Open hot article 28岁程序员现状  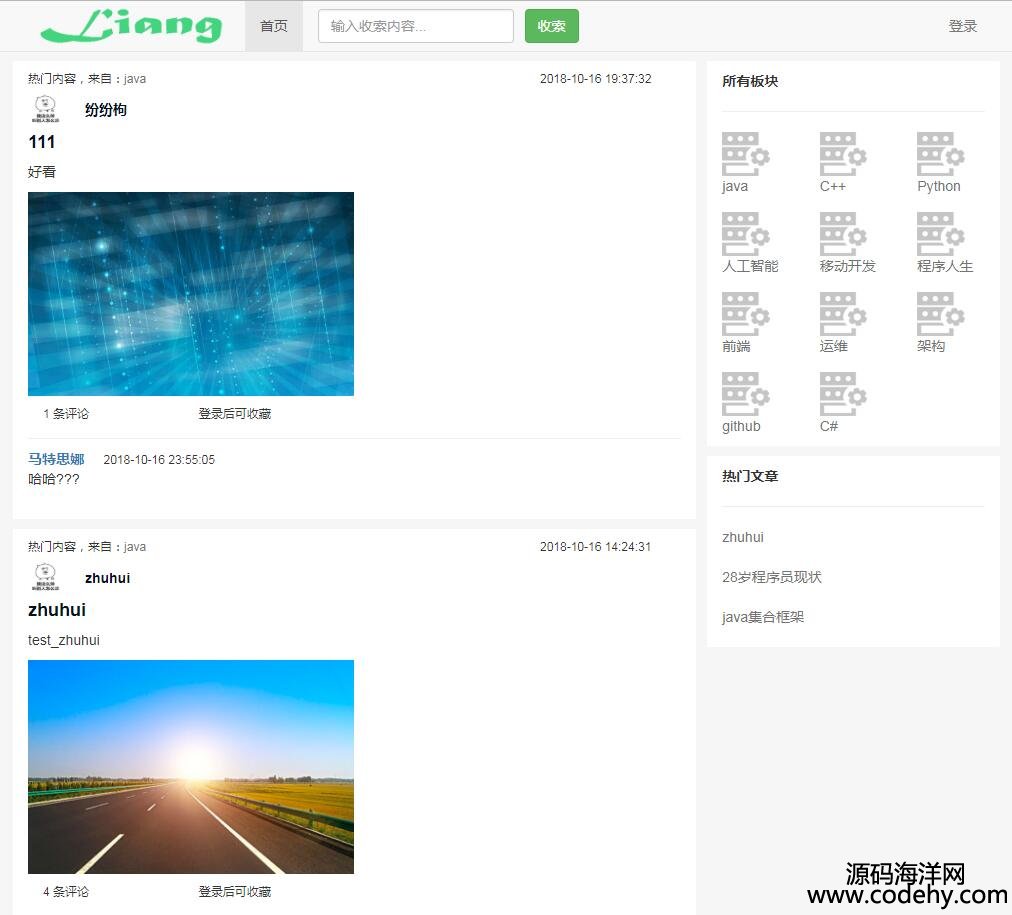(x=771, y=577)
